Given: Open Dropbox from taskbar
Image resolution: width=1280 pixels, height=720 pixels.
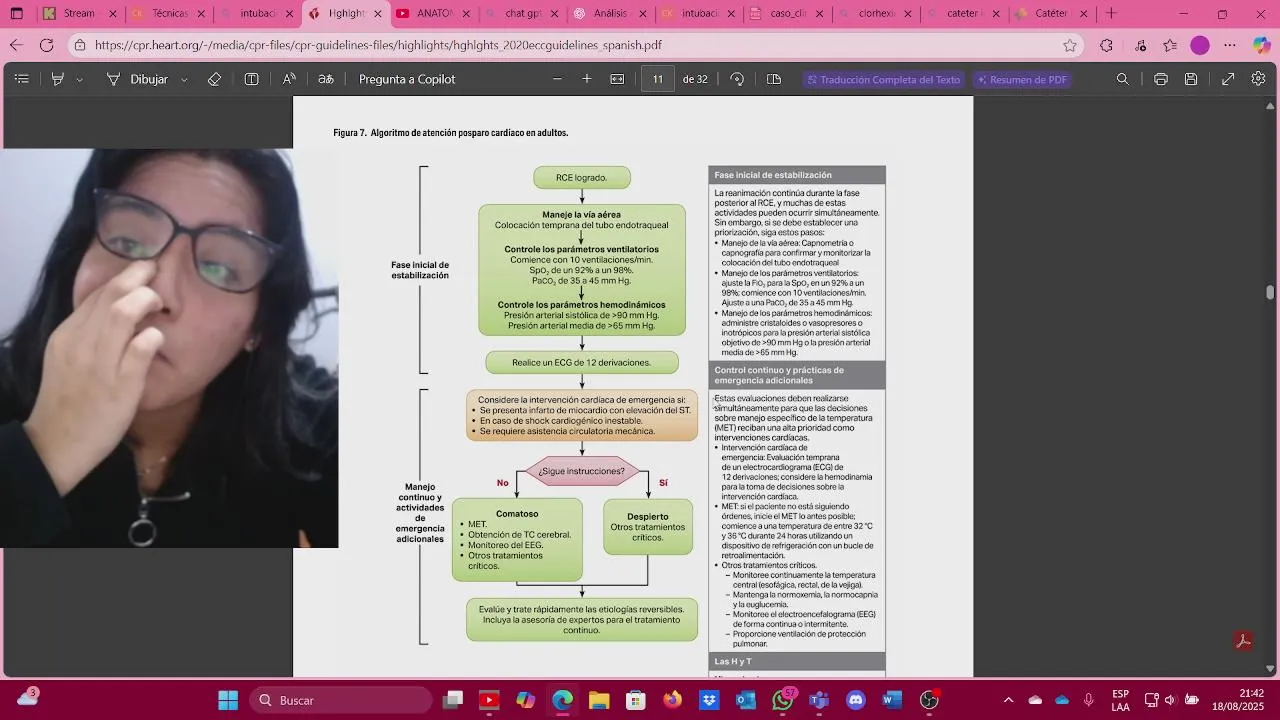Looking at the screenshot, I should (x=709, y=700).
